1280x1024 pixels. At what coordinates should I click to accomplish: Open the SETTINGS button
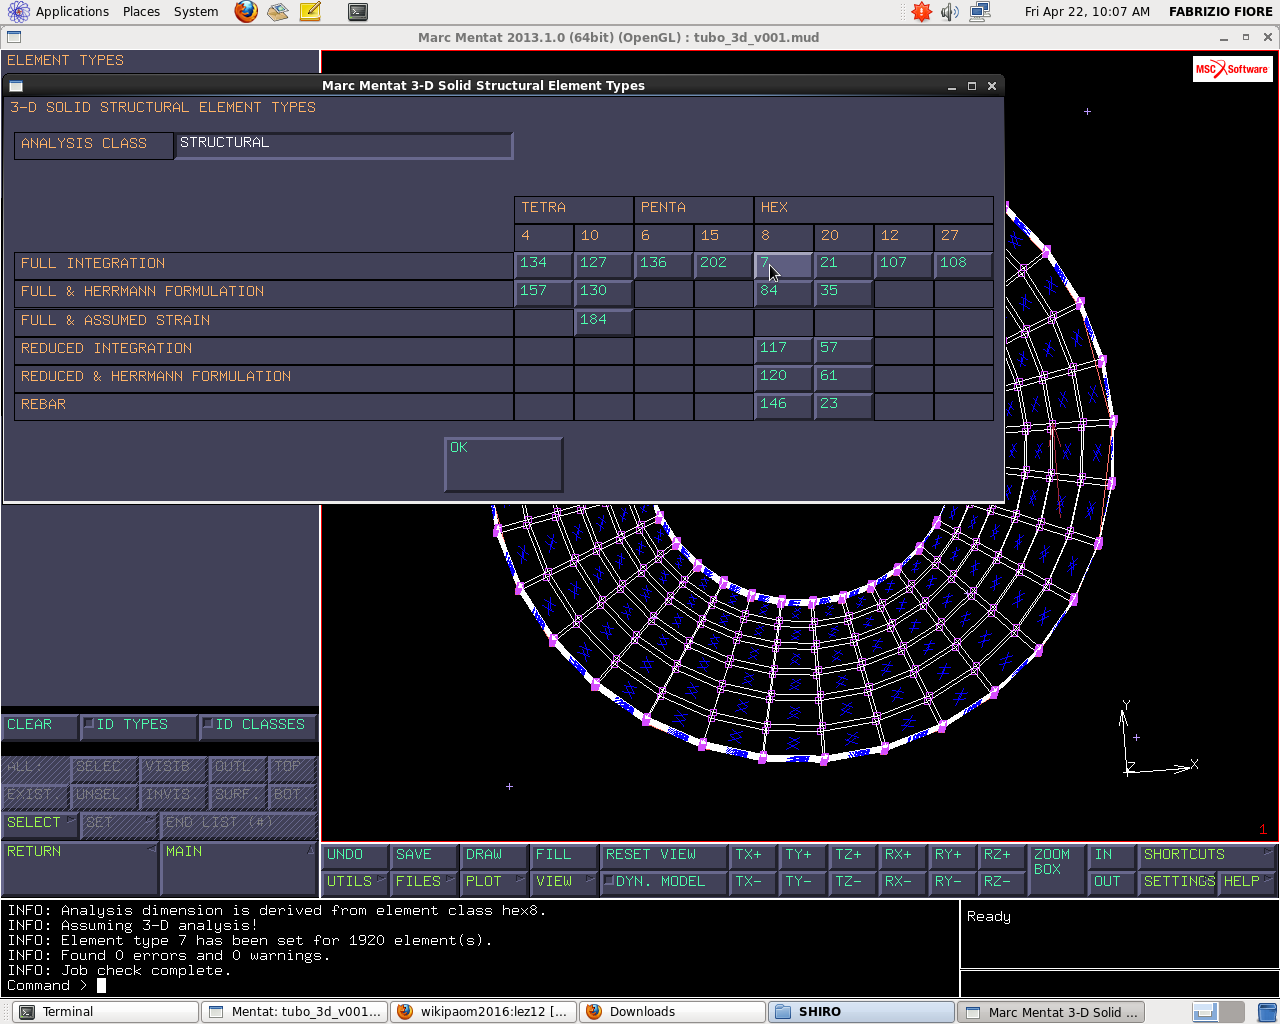tap(1178, 882)
